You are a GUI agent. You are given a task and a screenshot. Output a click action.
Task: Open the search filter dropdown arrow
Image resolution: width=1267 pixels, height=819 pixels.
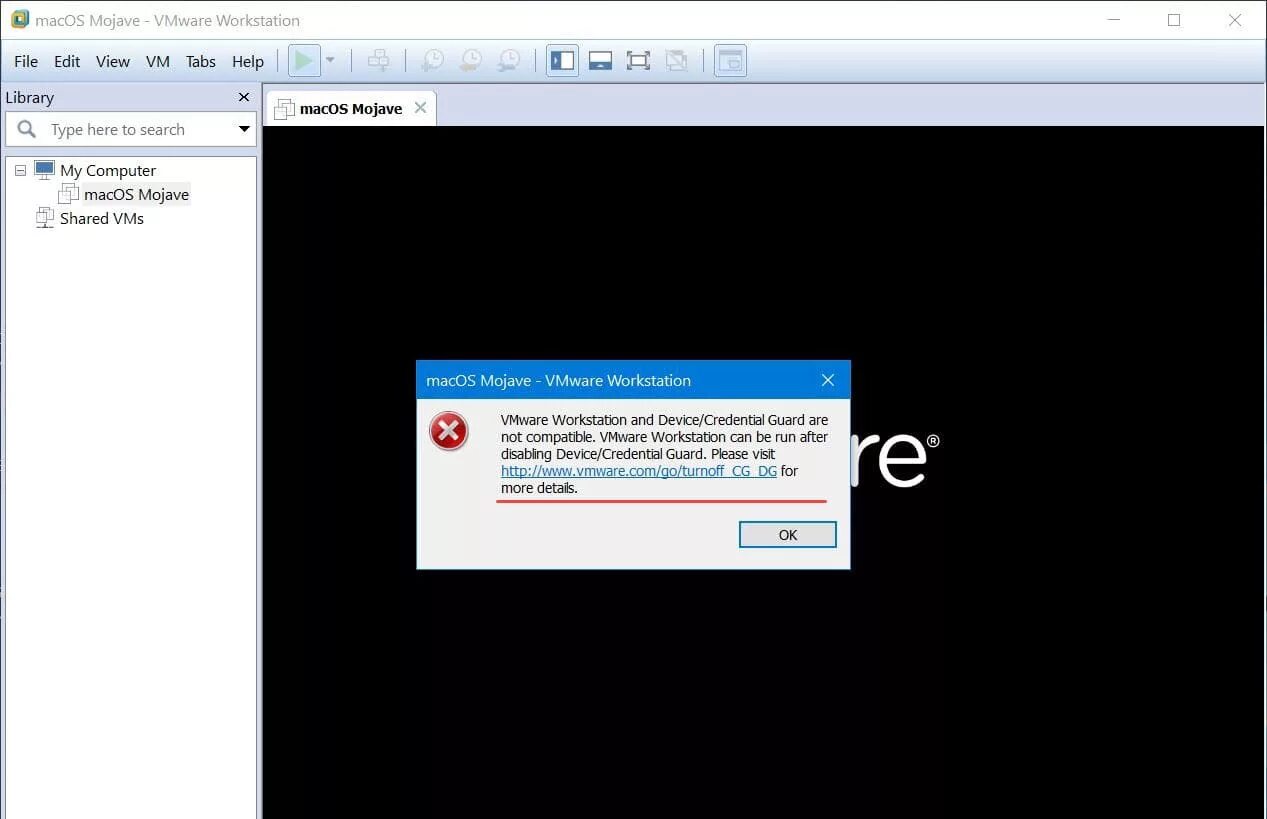pos(244,129)
